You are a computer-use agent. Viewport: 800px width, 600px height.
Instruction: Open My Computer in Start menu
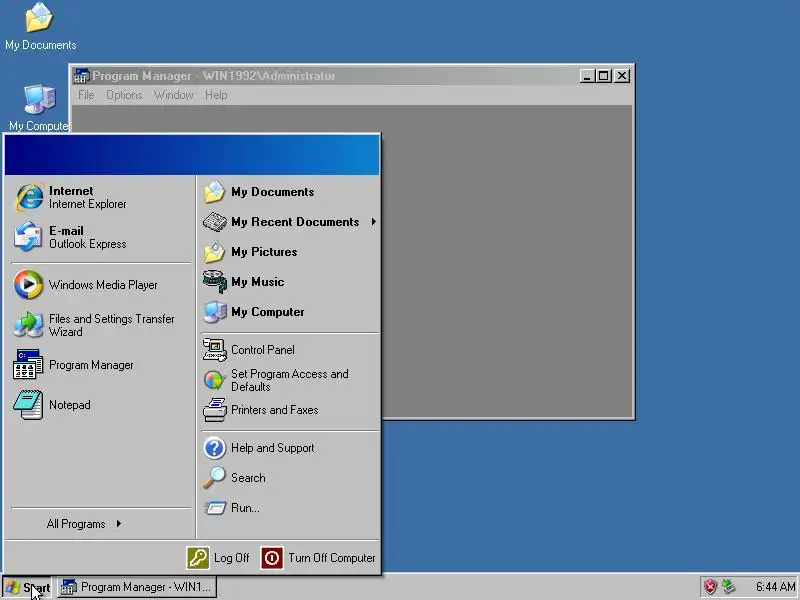[290, 312]
